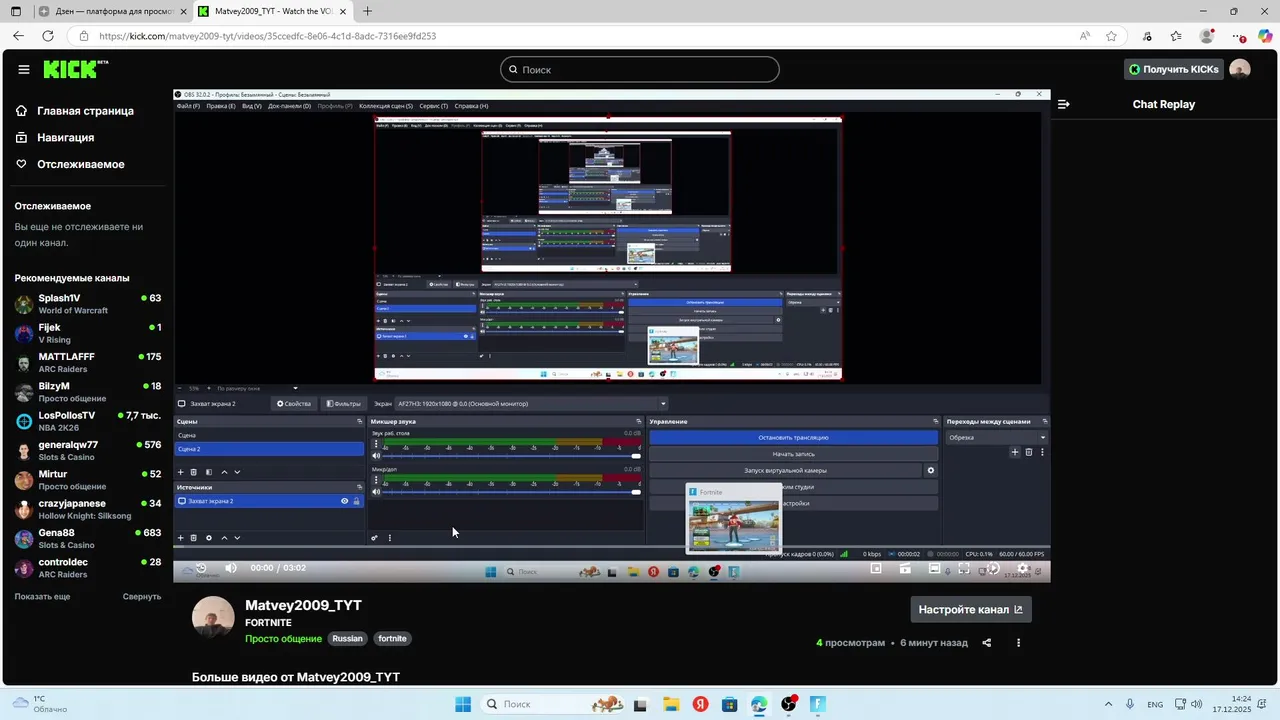Open browser media control icon
The width and height of the screenshot is (1280, 720).
[1147, 36]
